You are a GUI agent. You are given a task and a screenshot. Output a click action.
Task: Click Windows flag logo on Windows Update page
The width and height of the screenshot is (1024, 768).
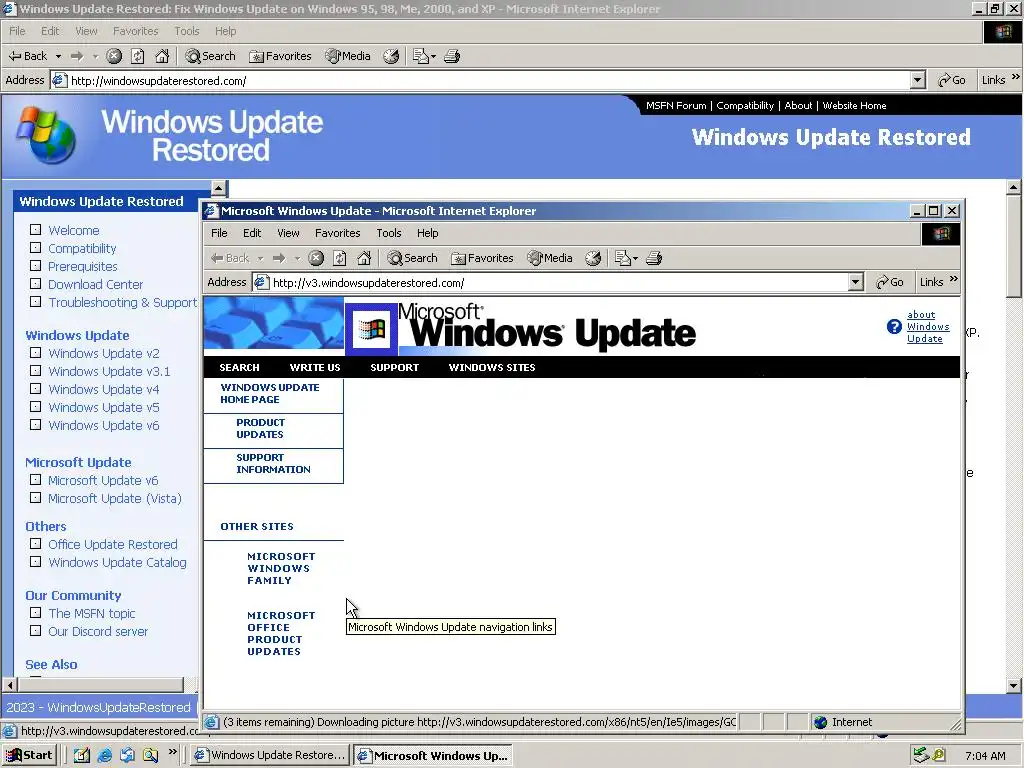click(371, 329)
